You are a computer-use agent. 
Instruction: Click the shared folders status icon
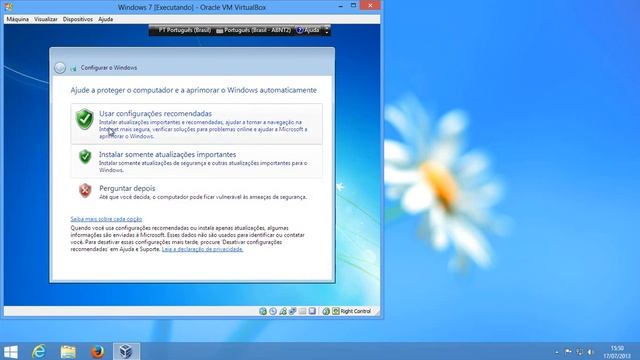click(x=302, y=311)
